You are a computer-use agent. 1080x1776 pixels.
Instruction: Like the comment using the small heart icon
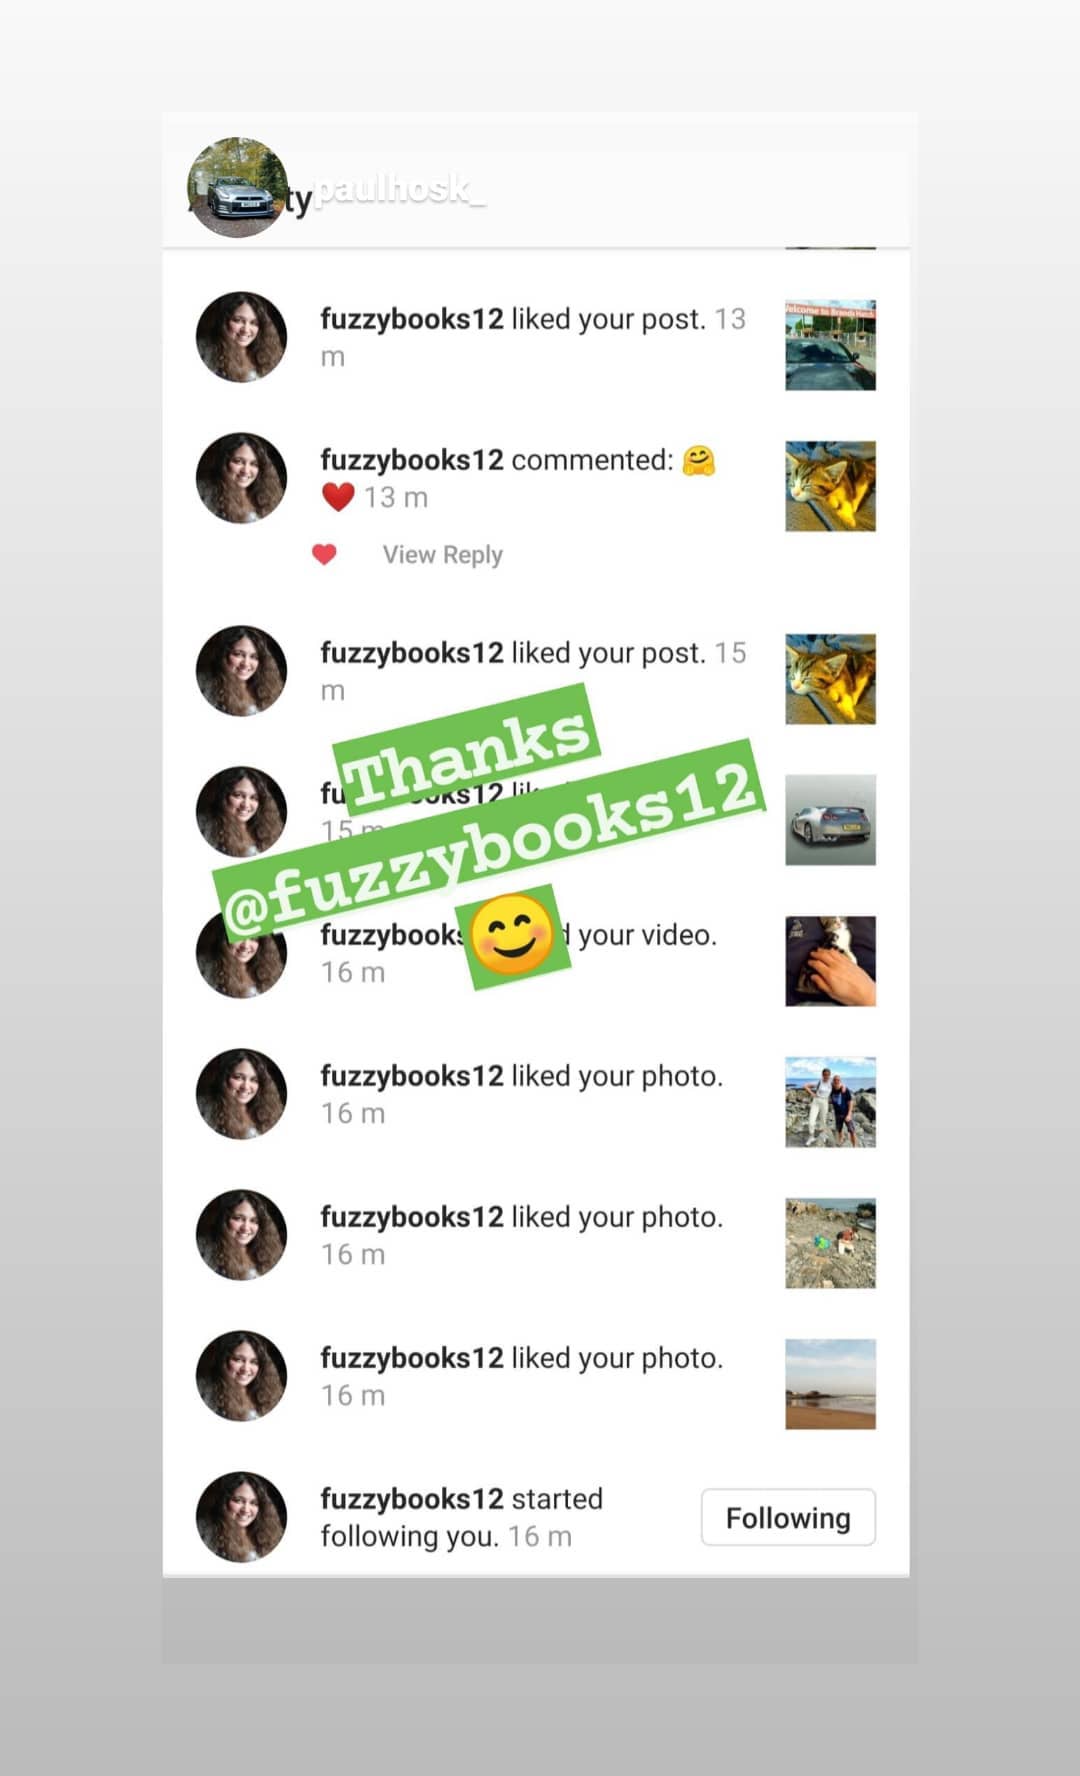click(x=324, y=554)
